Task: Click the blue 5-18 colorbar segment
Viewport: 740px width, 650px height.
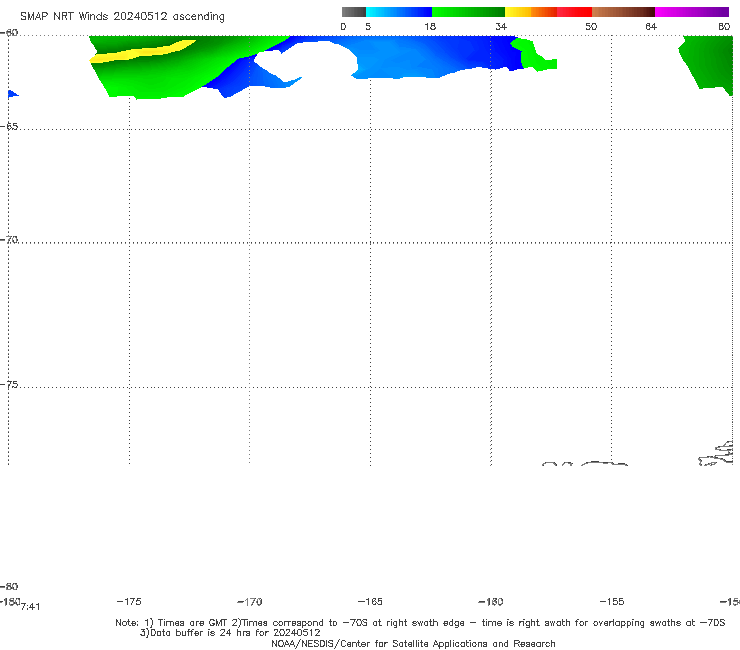Action: tap(399, 12)
